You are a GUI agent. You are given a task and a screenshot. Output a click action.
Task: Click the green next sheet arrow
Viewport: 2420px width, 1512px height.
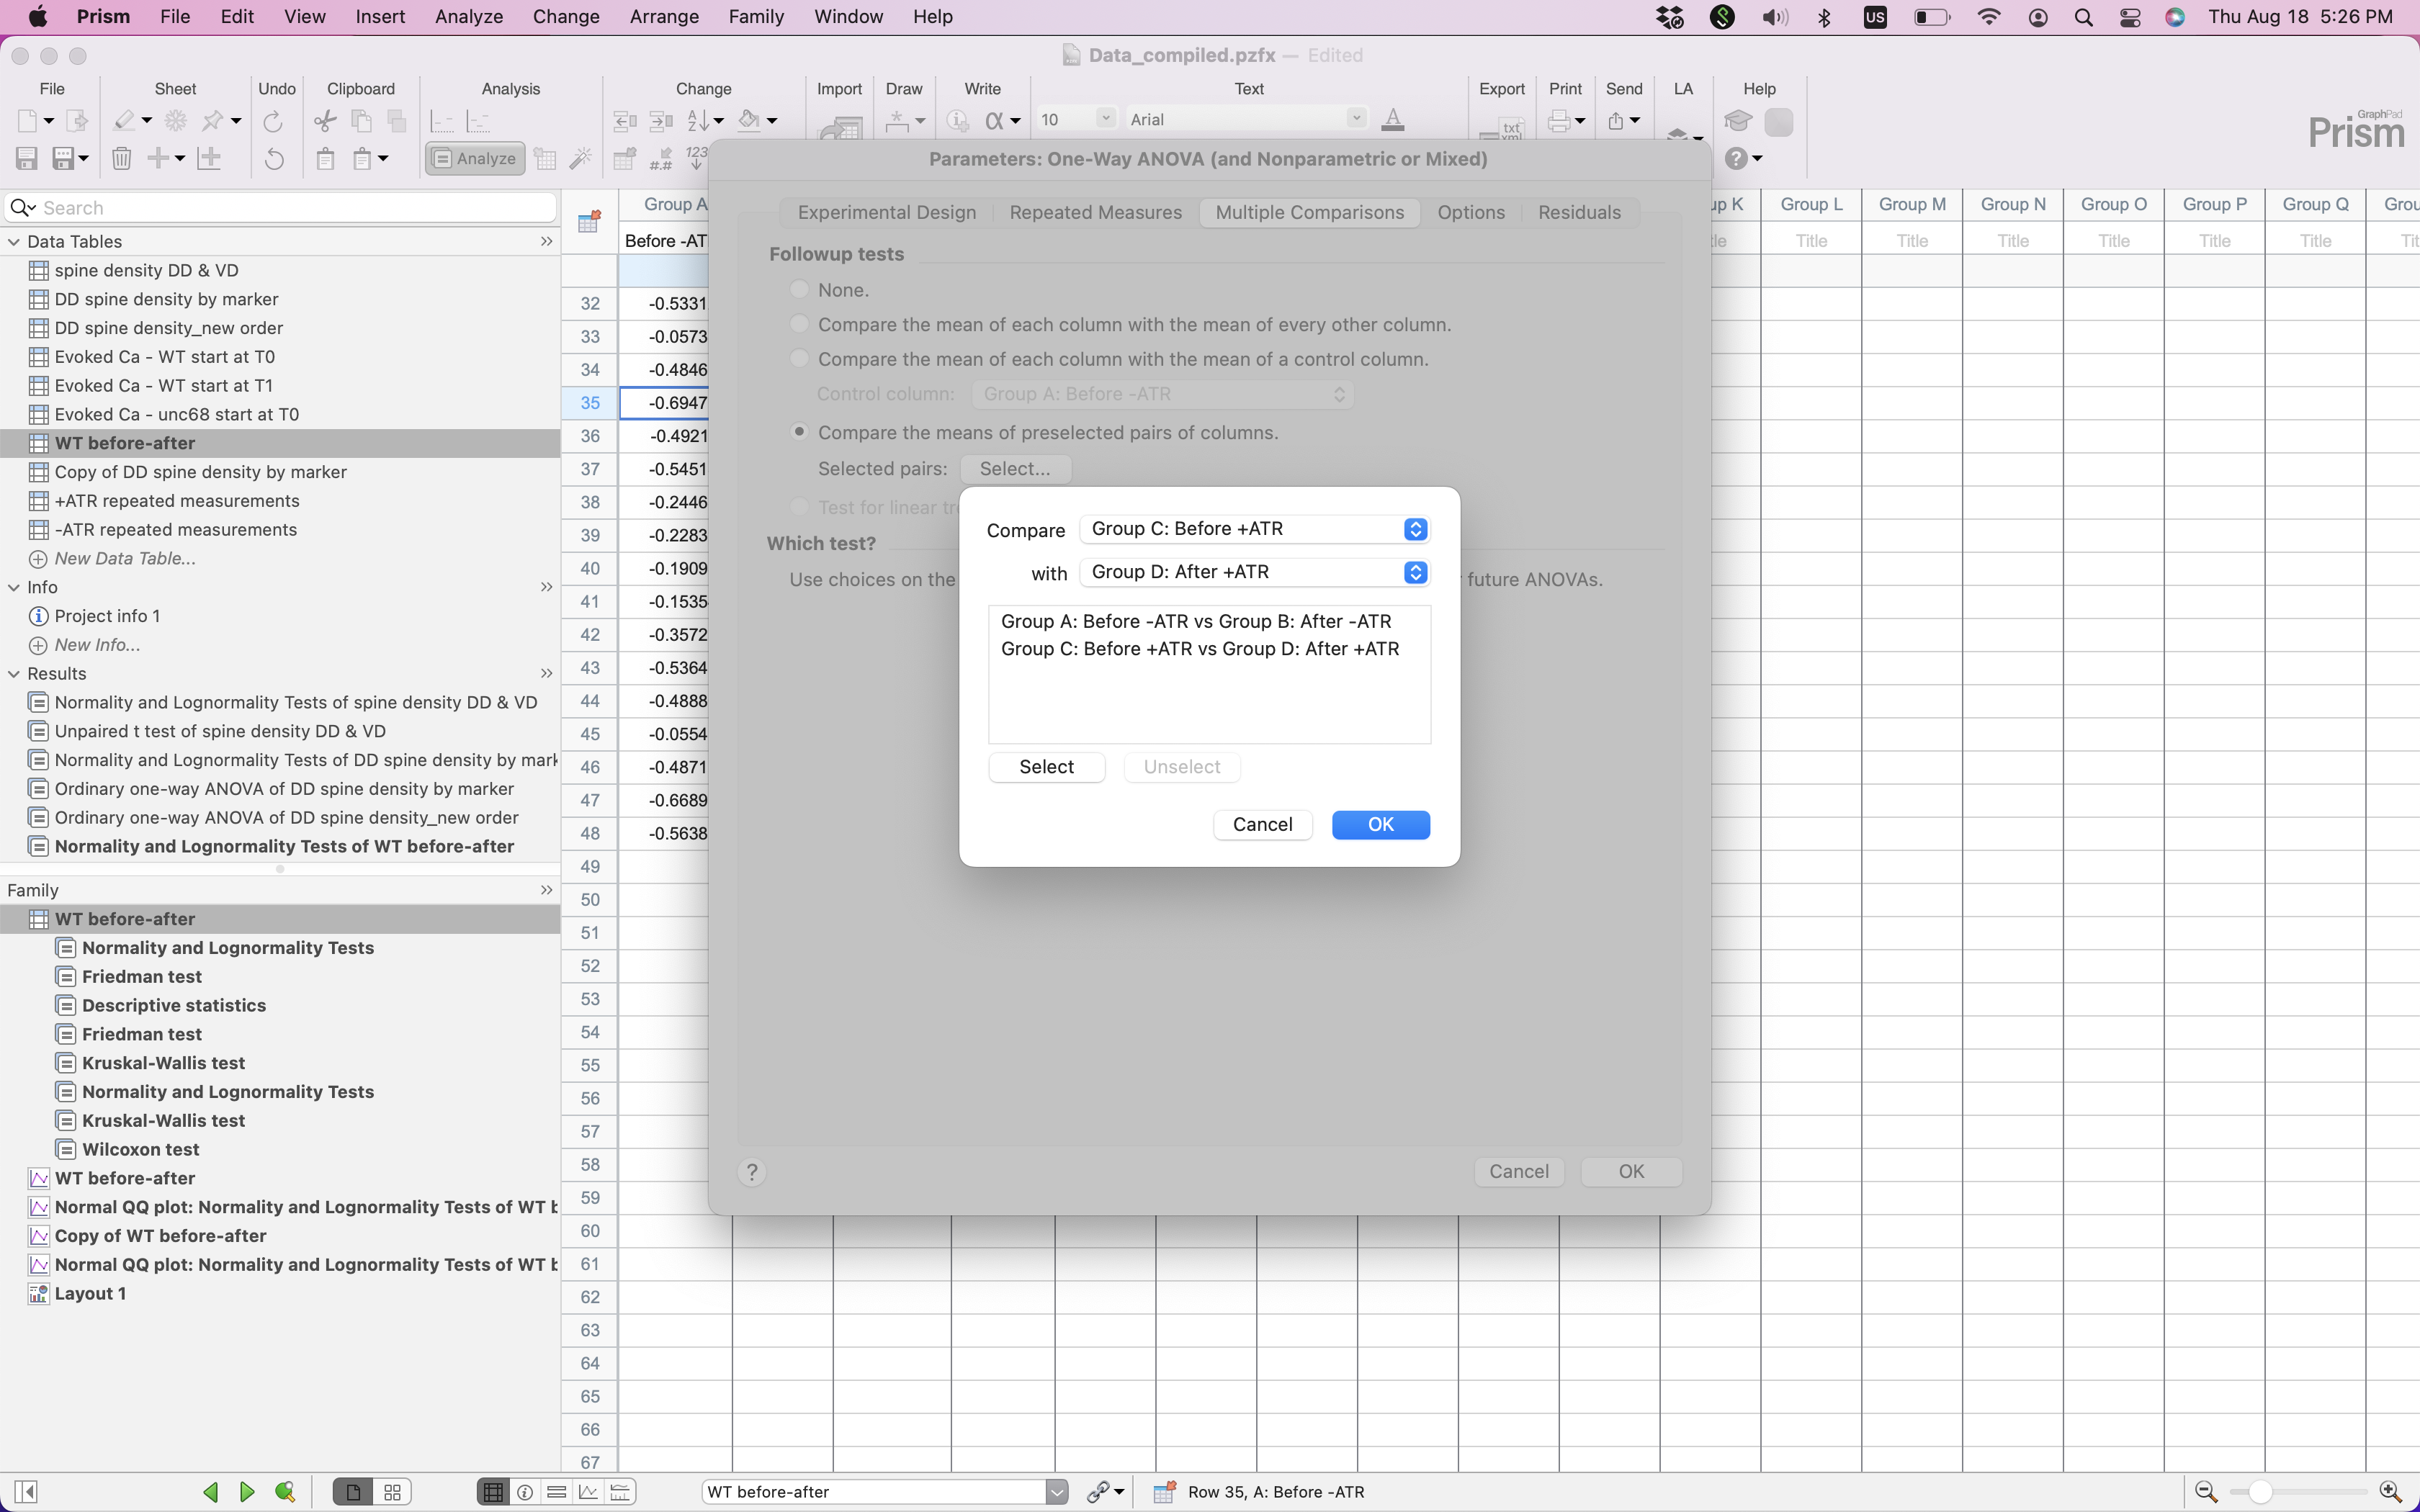(x=247, y=1491)
